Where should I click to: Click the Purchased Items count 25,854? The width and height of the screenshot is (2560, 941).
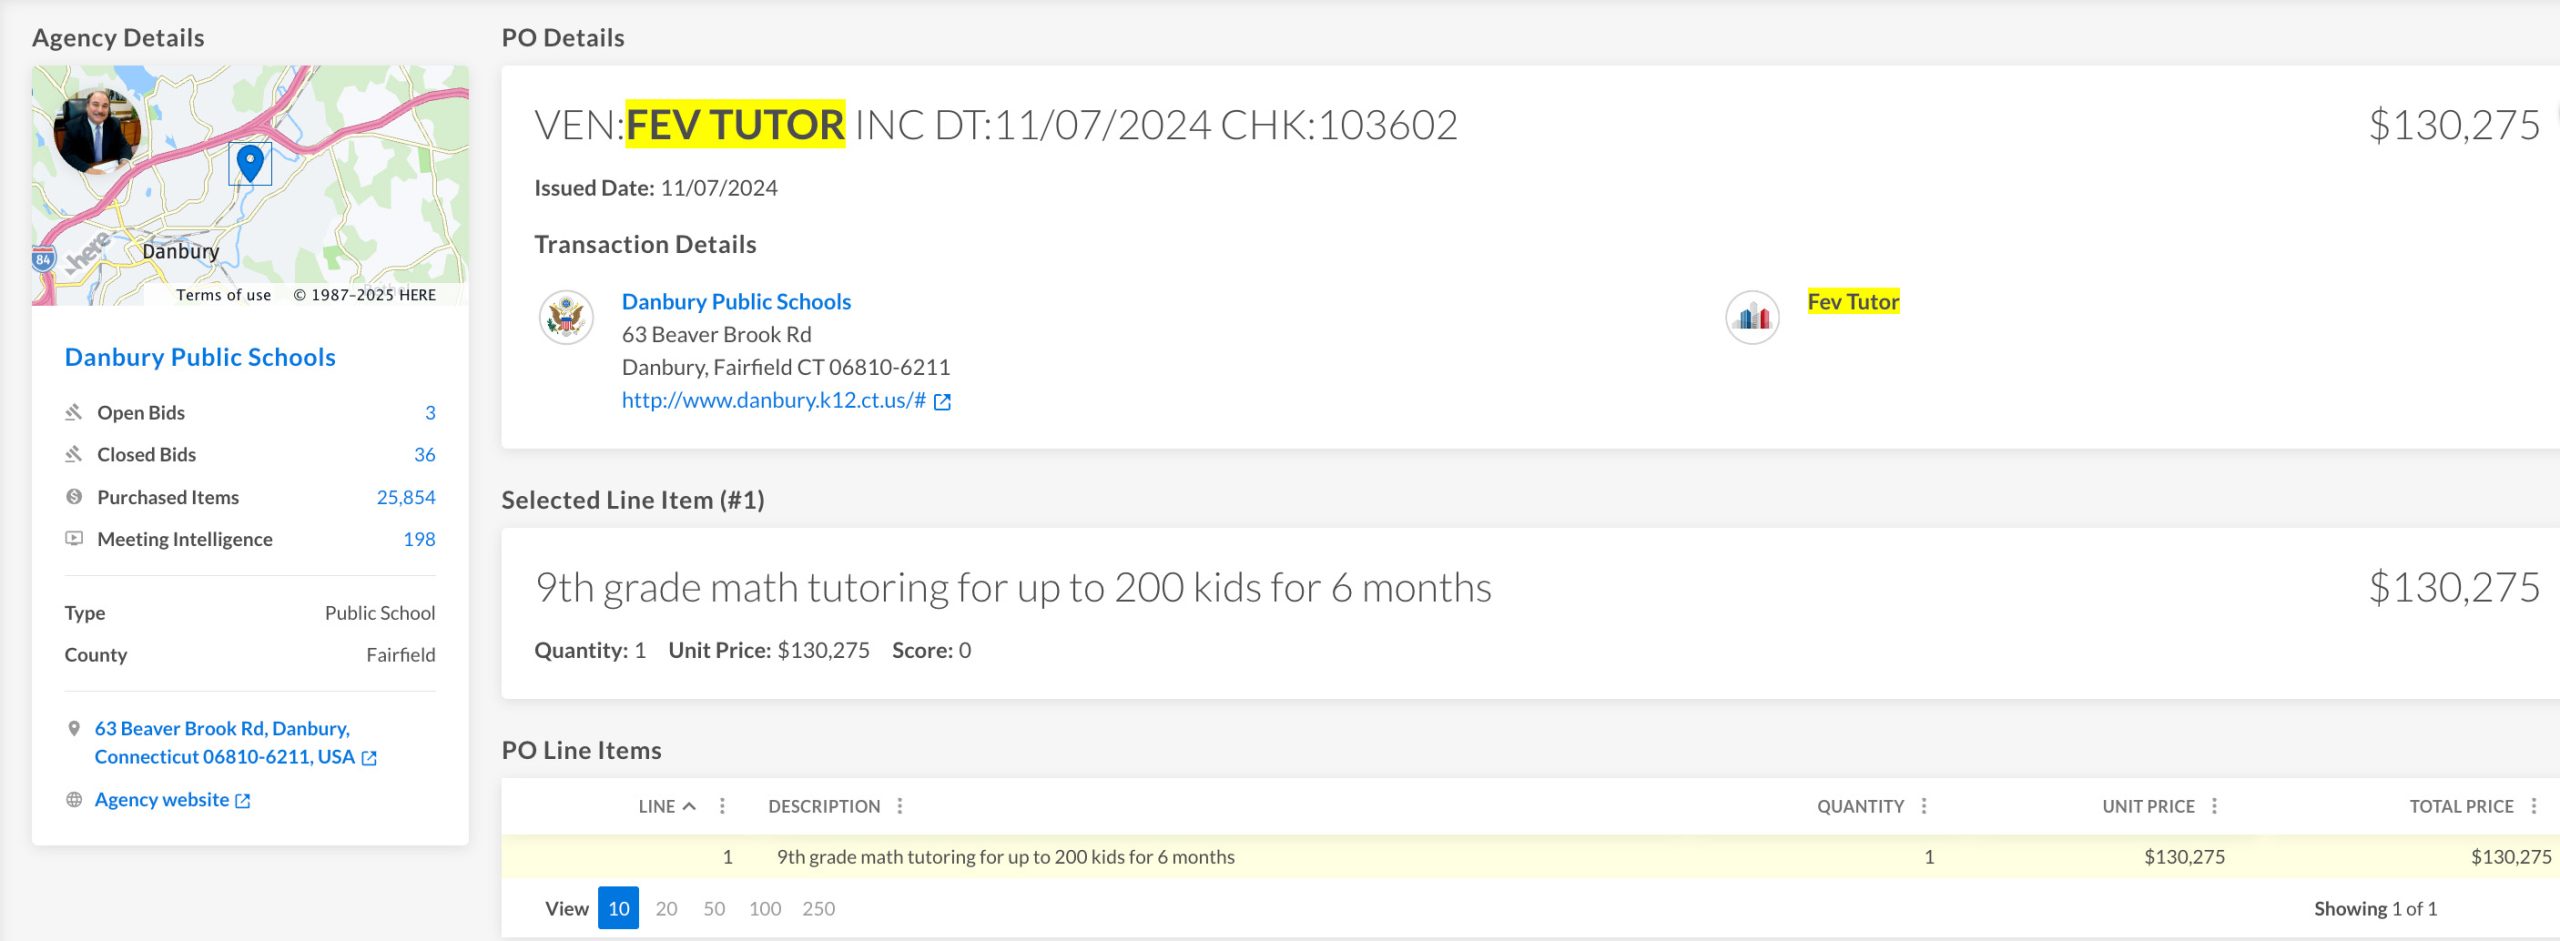(x=405, y=497)
